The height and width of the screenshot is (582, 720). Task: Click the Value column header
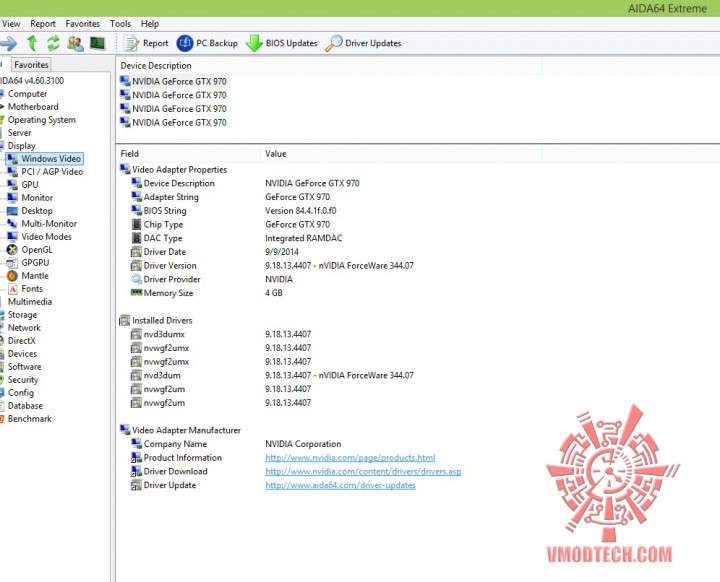pyautogui.click(x=401, y=153)
